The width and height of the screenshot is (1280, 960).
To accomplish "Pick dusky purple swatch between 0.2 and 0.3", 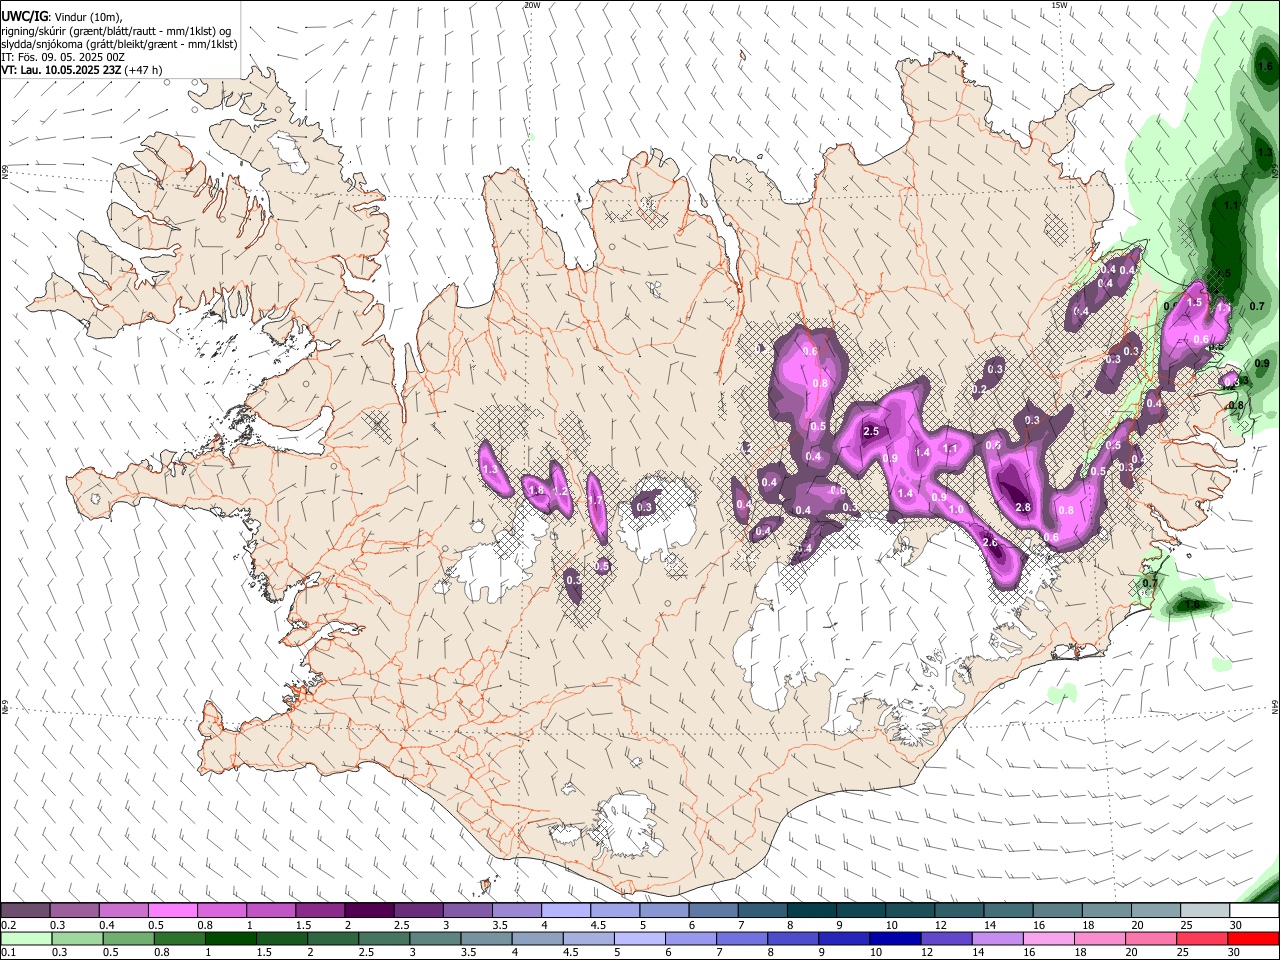I will click(25, 911).
